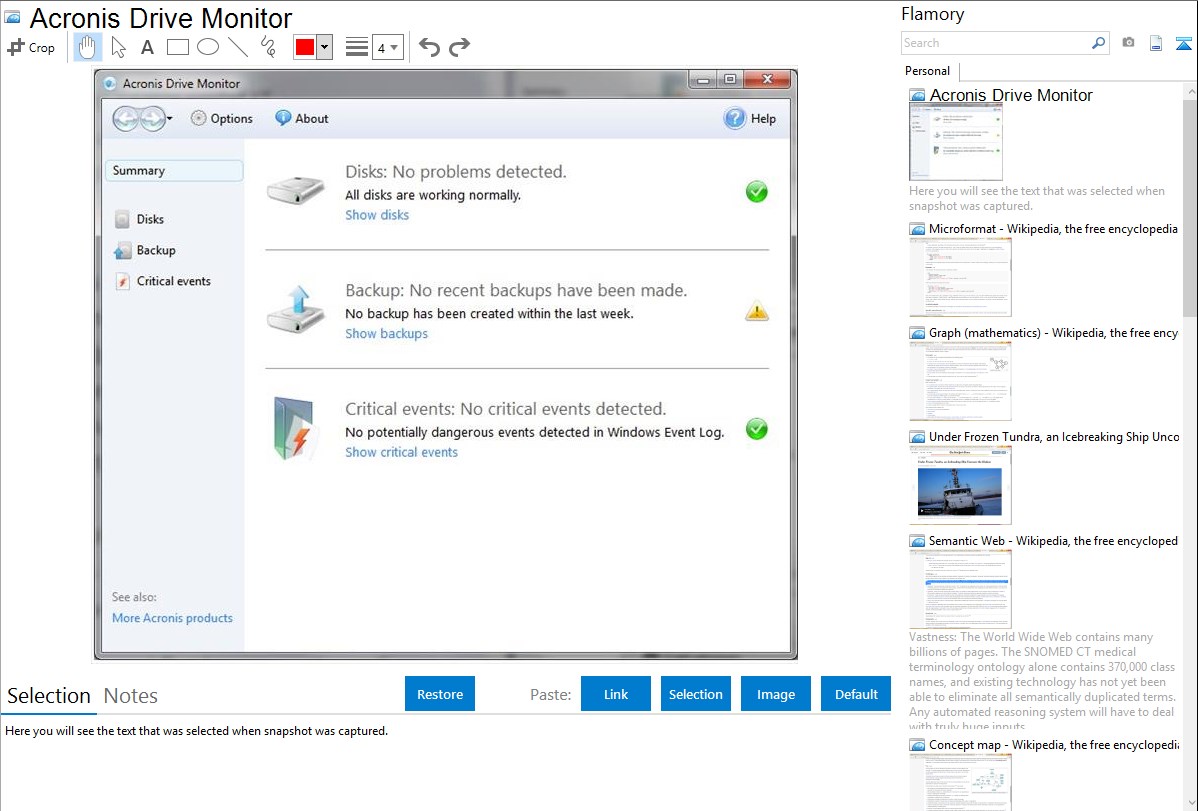Click the Concept map snapshot title

tap(1053, 744)
